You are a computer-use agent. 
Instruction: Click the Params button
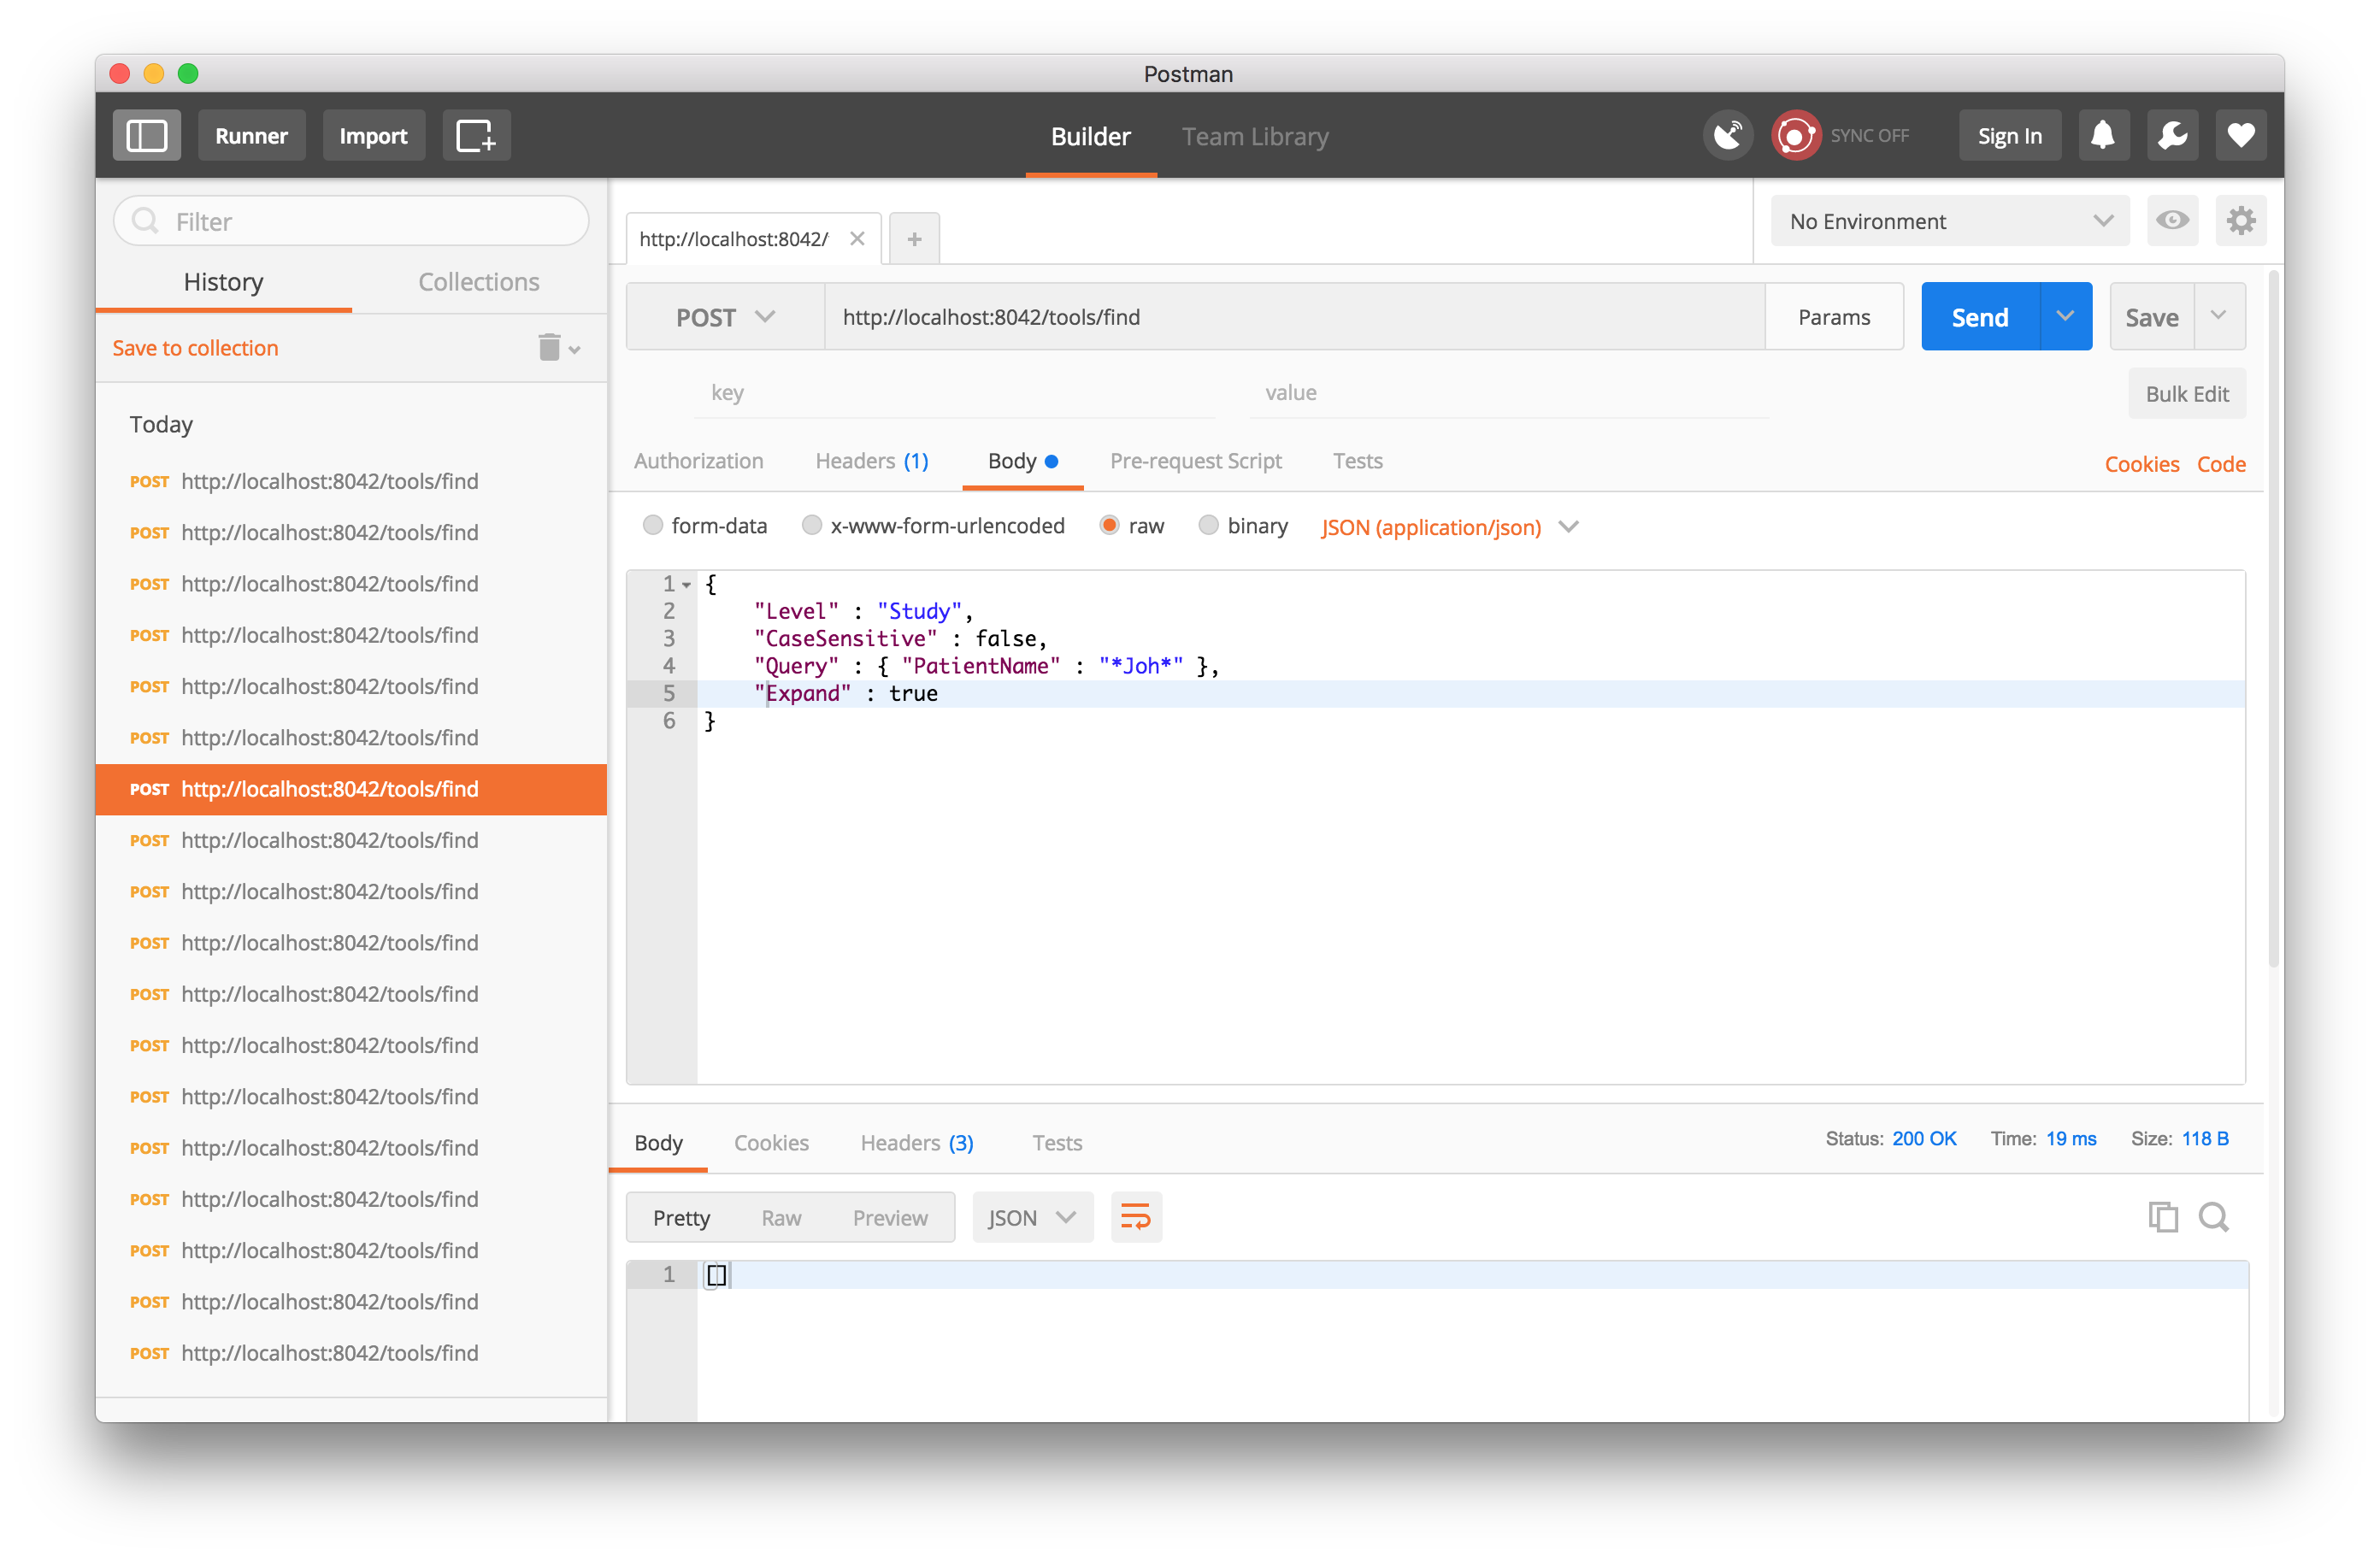pos(1833,317)
